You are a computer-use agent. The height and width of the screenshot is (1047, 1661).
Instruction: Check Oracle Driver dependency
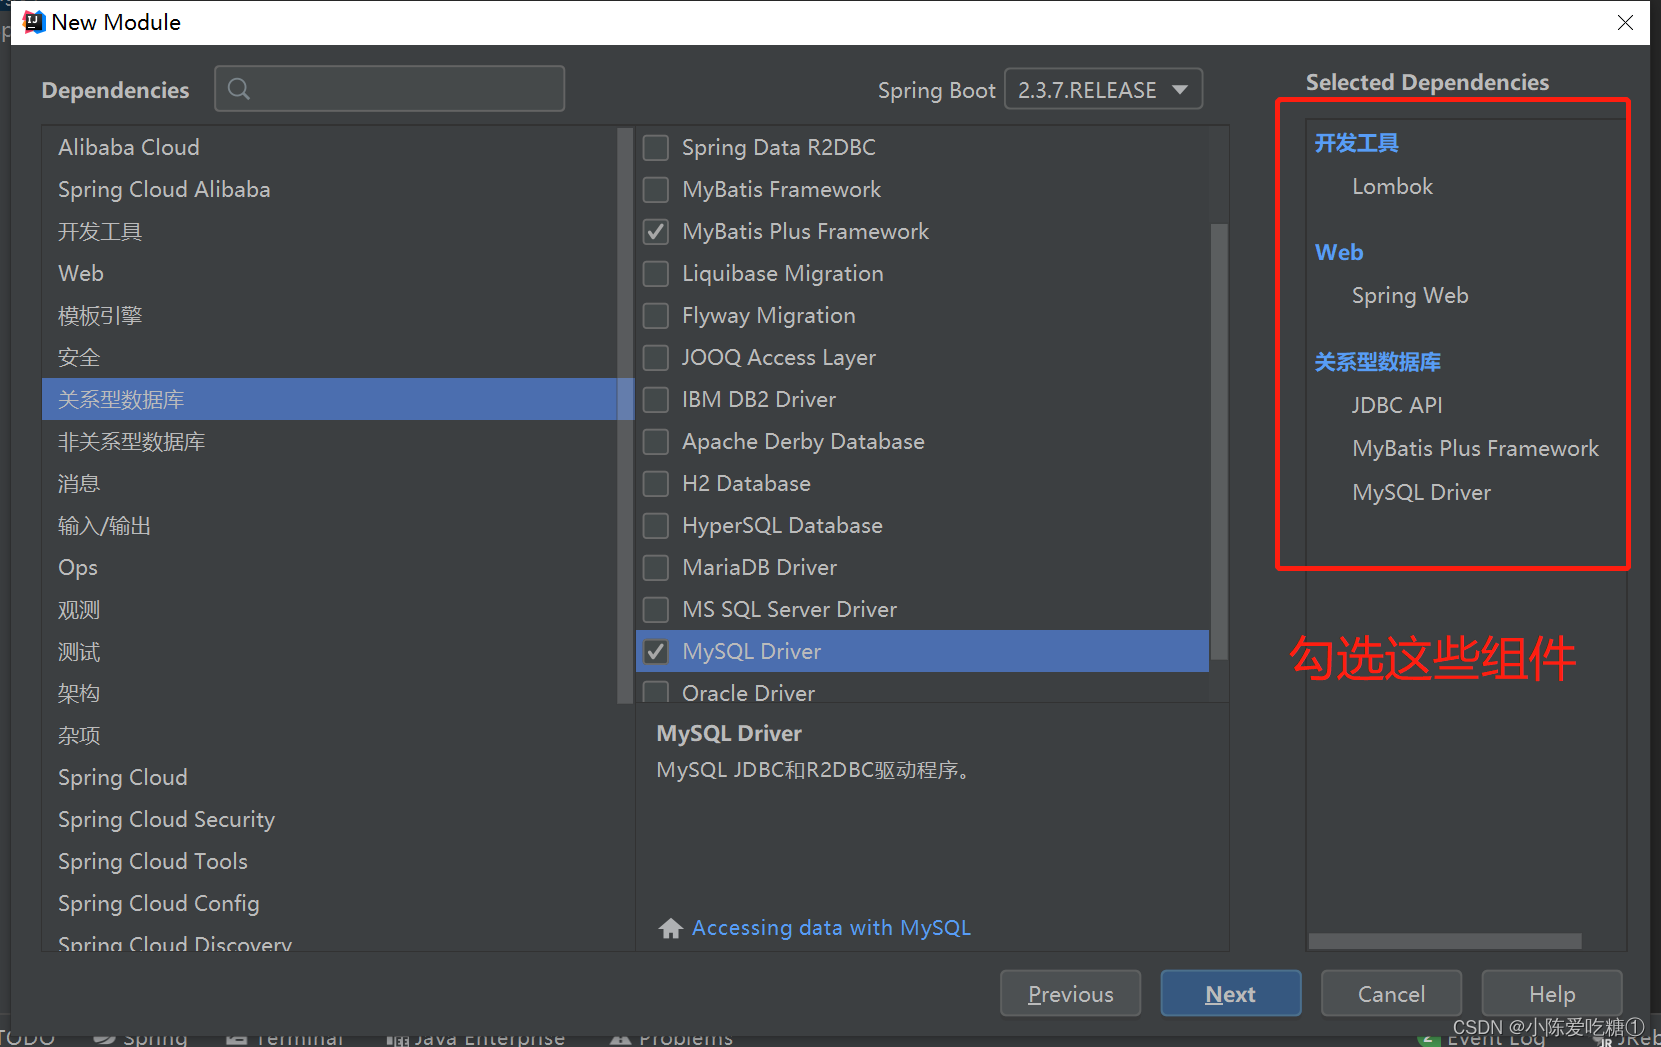656,692
